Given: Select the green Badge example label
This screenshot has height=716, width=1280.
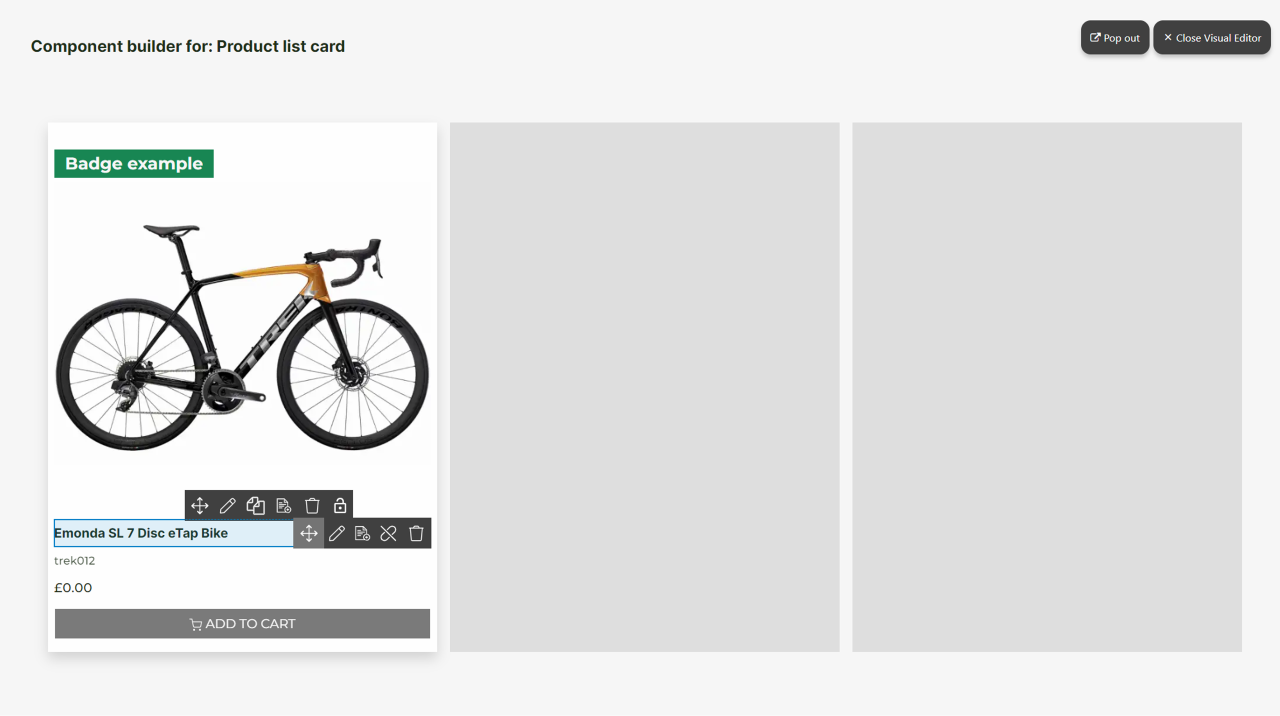Looking at the screenshot, I should click(134, 164).
